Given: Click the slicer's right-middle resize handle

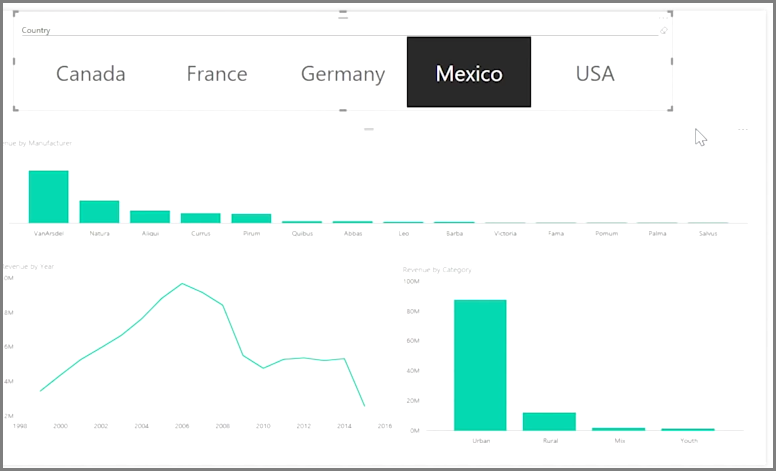Looking at the screenshot, I should pyautogui.click(x=671, y=62).
